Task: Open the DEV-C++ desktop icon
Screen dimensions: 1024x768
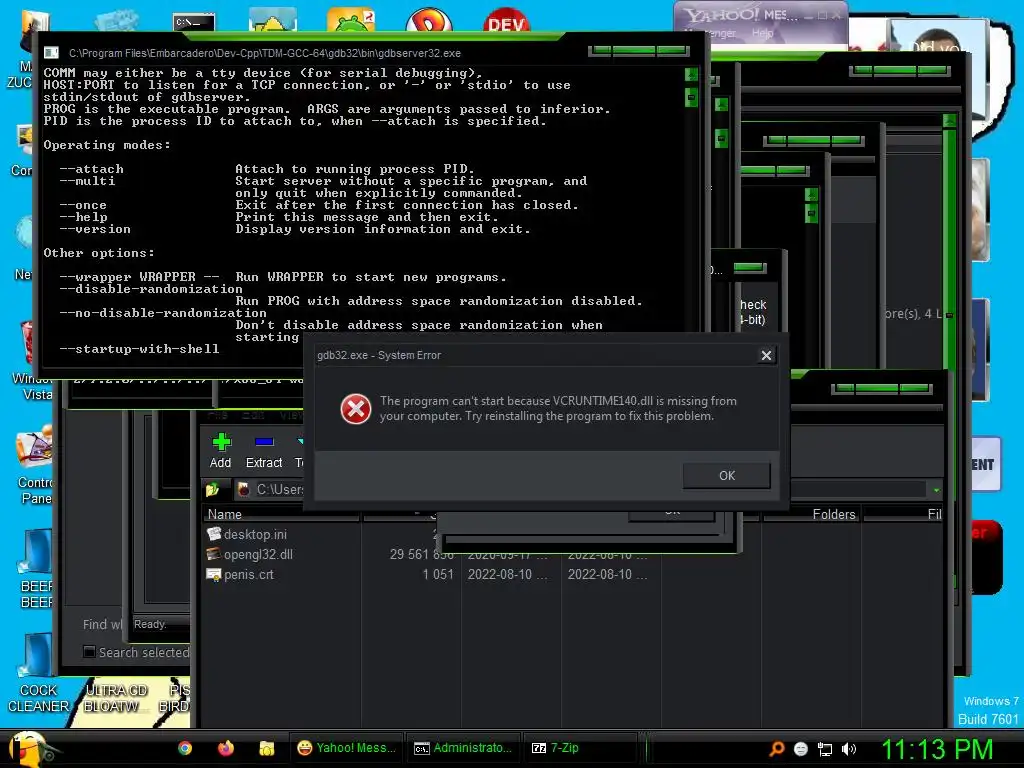Action: point(506,20)
